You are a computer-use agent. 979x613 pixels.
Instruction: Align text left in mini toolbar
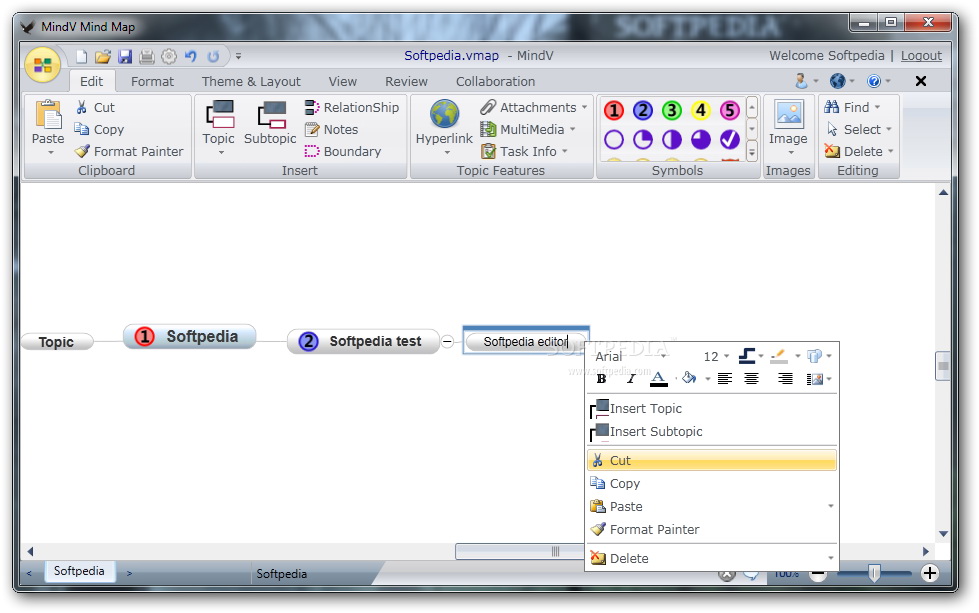tap(725, 378)
